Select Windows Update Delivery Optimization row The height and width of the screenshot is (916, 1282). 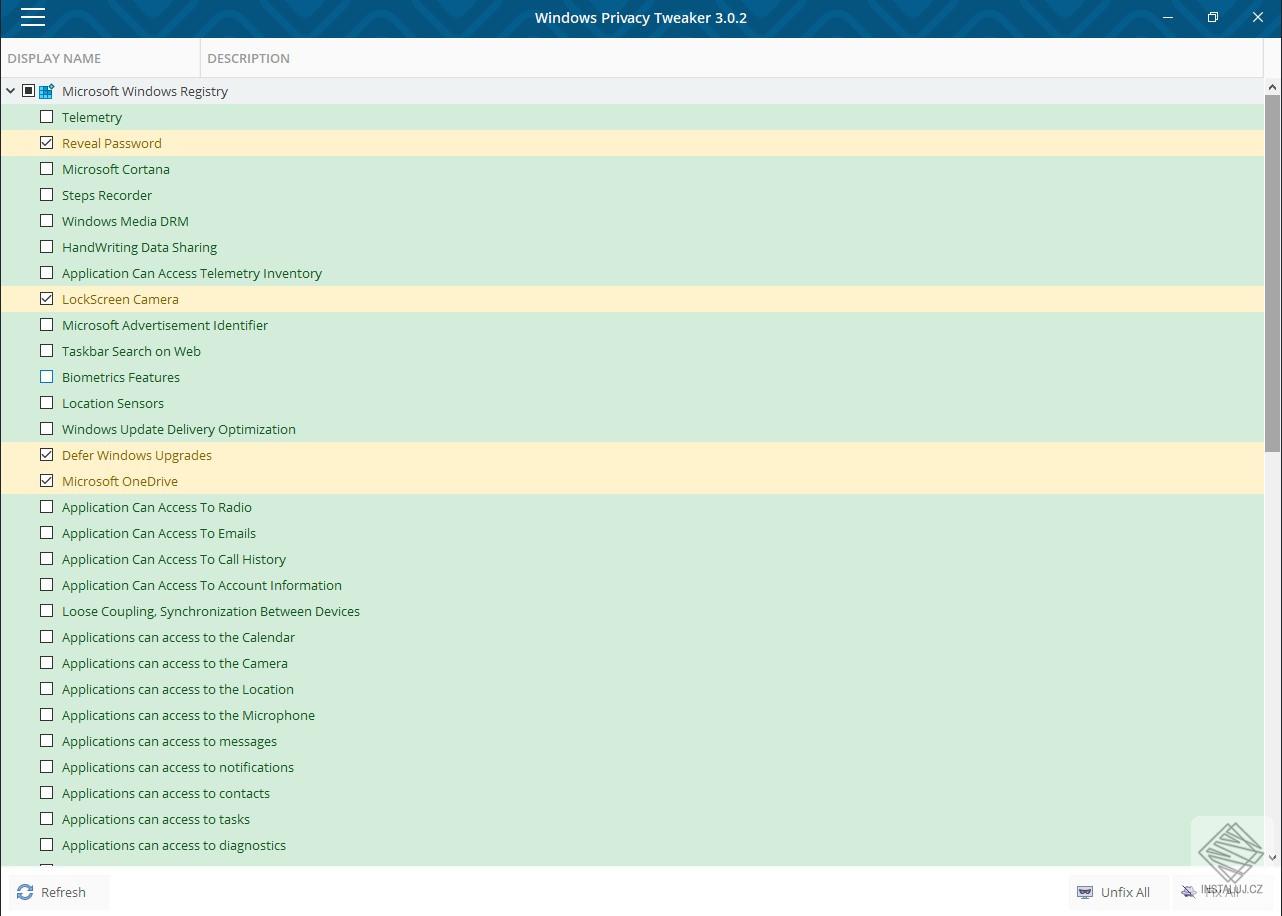click(632, 429)
